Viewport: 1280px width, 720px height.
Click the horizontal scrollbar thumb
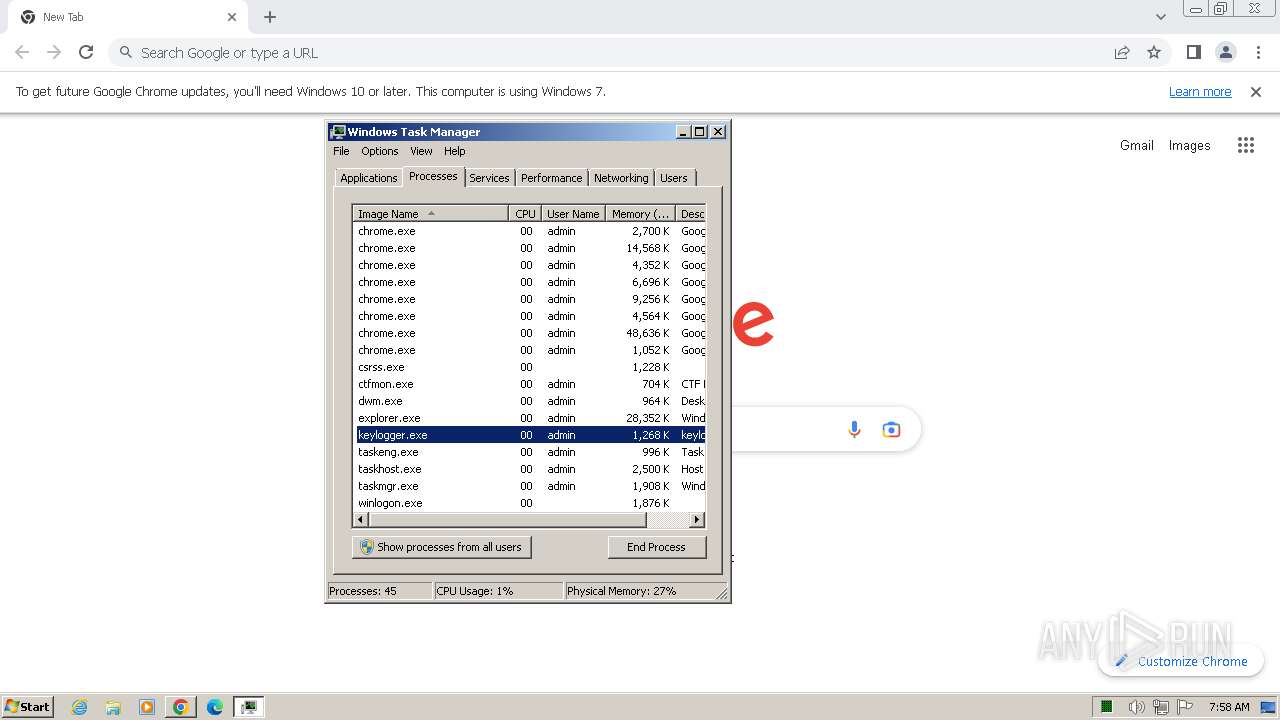(x=507, y=520)
